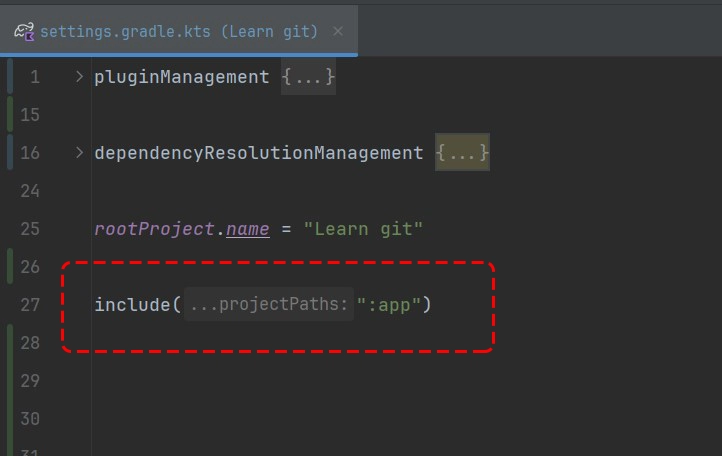Click the folded {...} placeholder after pluginManagement
Image resolution: width=722 pixels, height=456 pixels.
click(308, 77)
